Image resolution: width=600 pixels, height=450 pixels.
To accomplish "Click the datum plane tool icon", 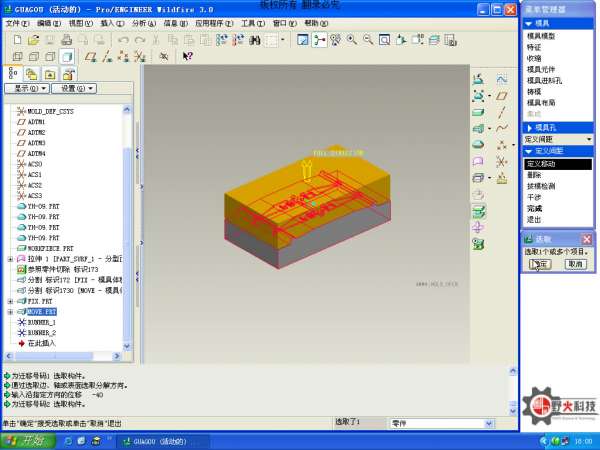I will tap(502, 96).
